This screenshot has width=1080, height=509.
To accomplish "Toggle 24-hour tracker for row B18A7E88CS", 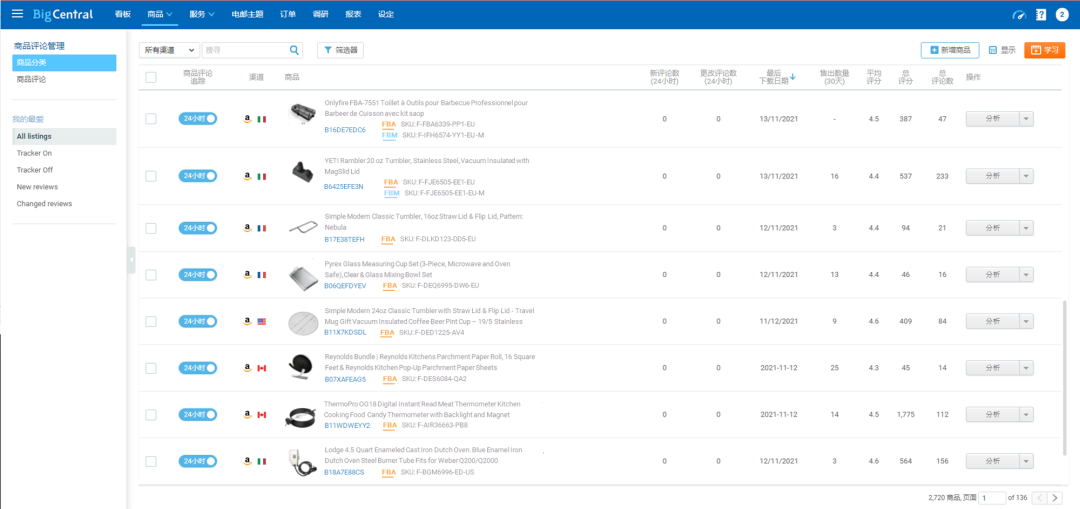I will pos(198,461).
